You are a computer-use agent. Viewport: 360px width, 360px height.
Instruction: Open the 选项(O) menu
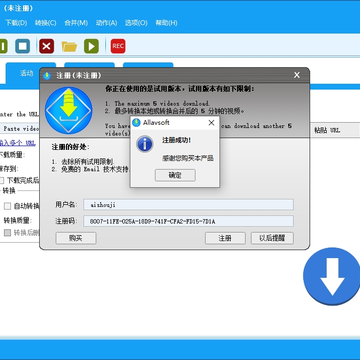point(136,23)
